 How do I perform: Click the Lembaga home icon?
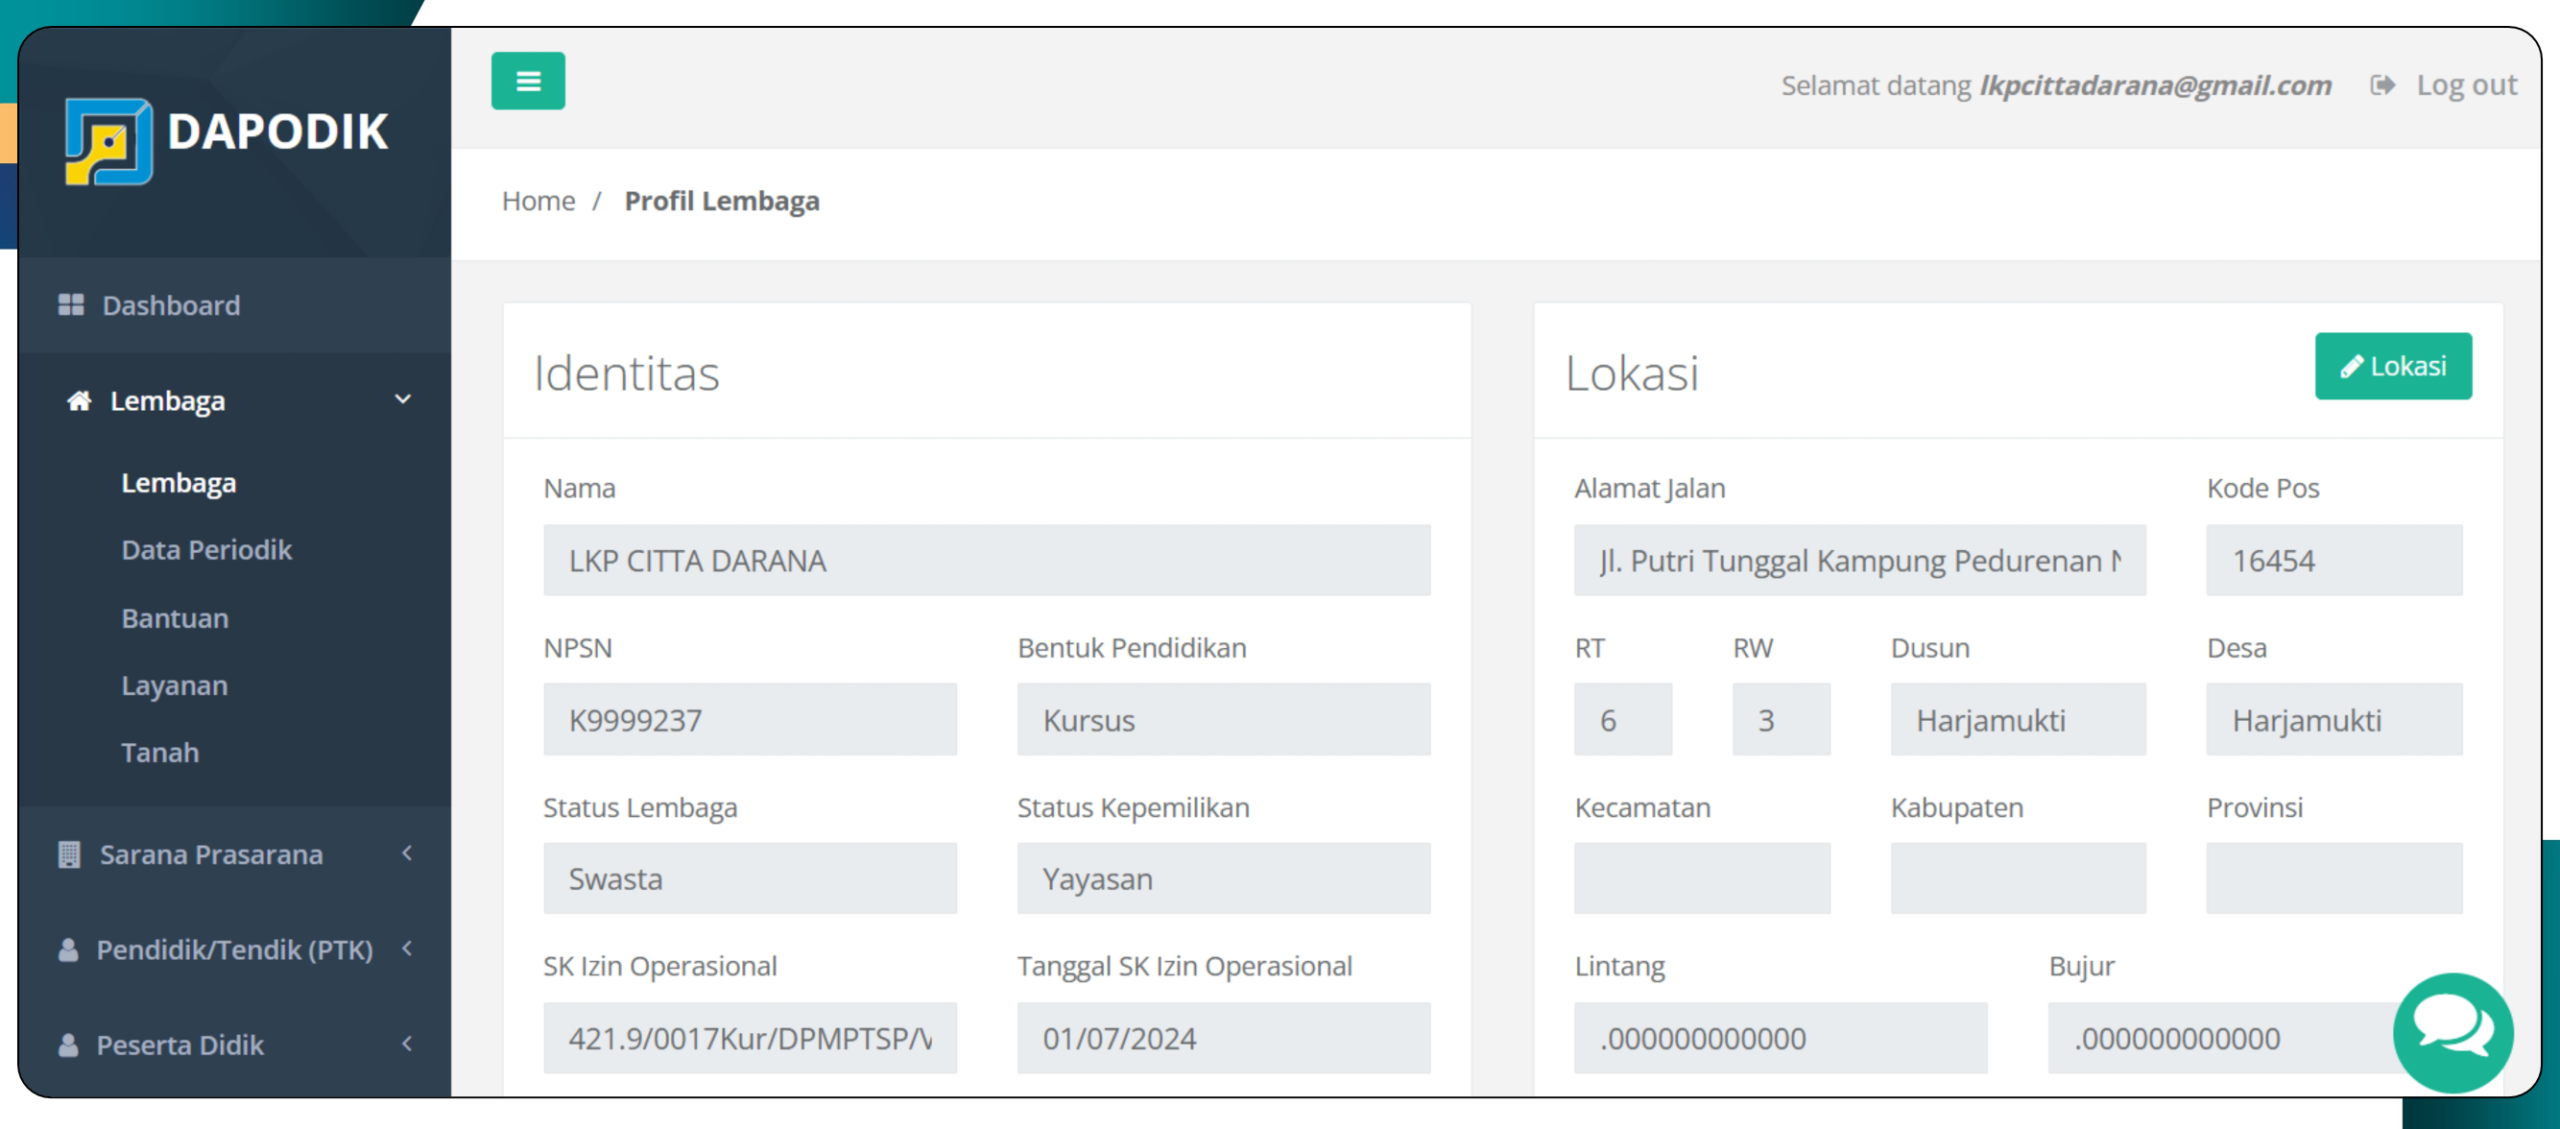(79, 401)
